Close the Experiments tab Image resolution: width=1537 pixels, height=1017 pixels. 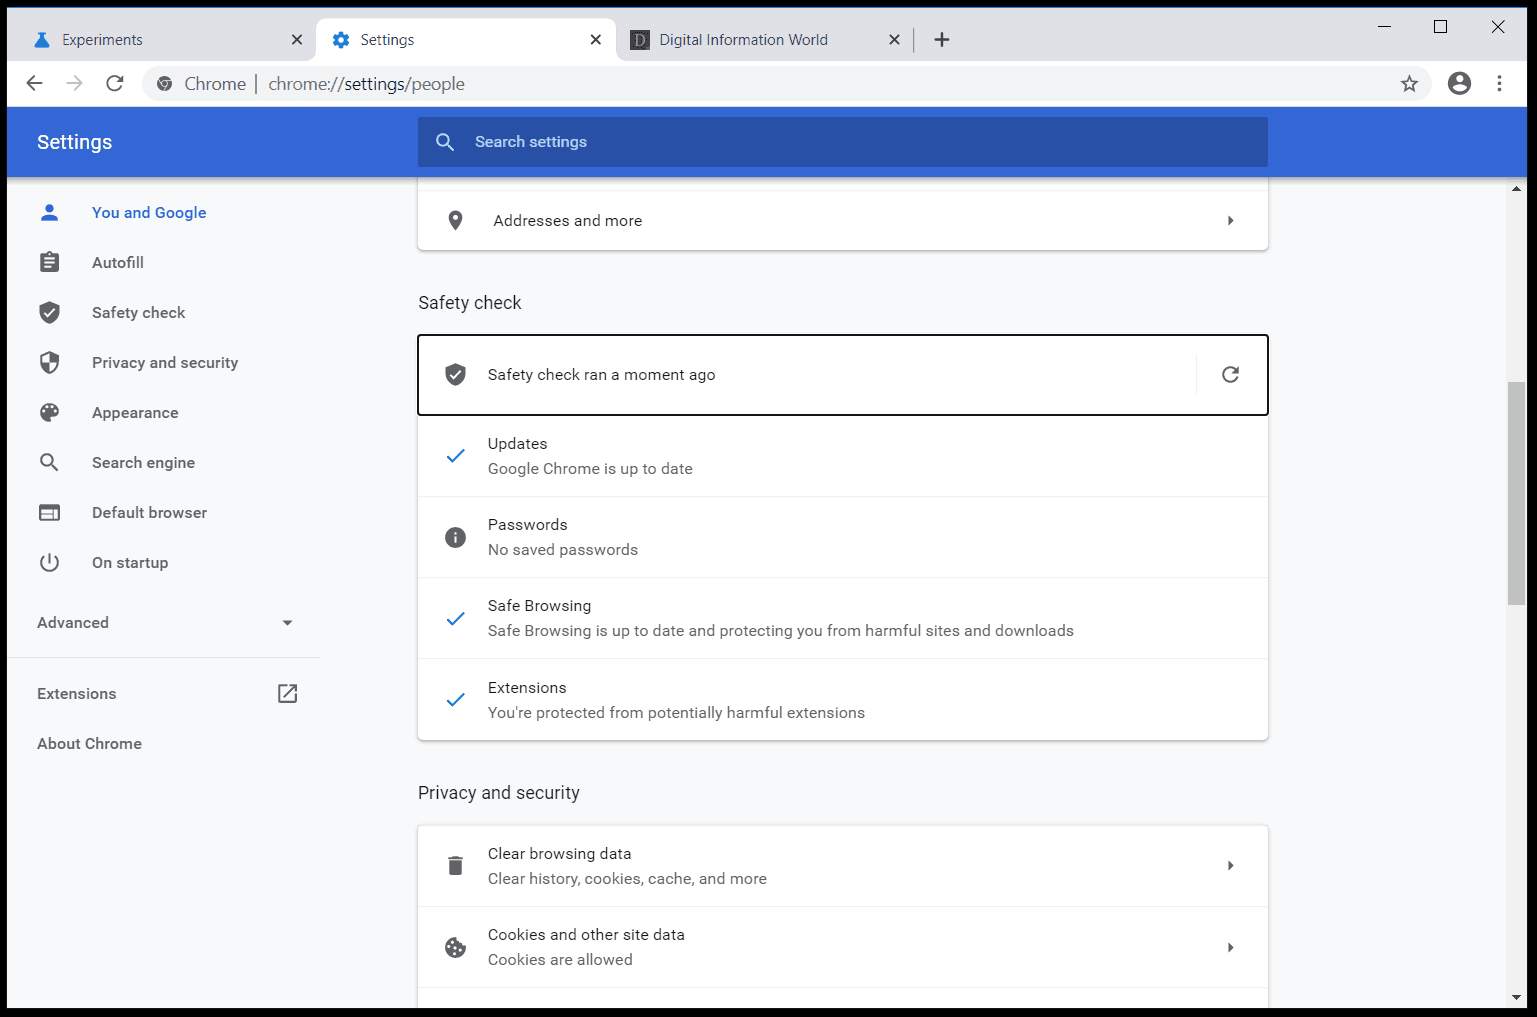(x=296, y=40)
